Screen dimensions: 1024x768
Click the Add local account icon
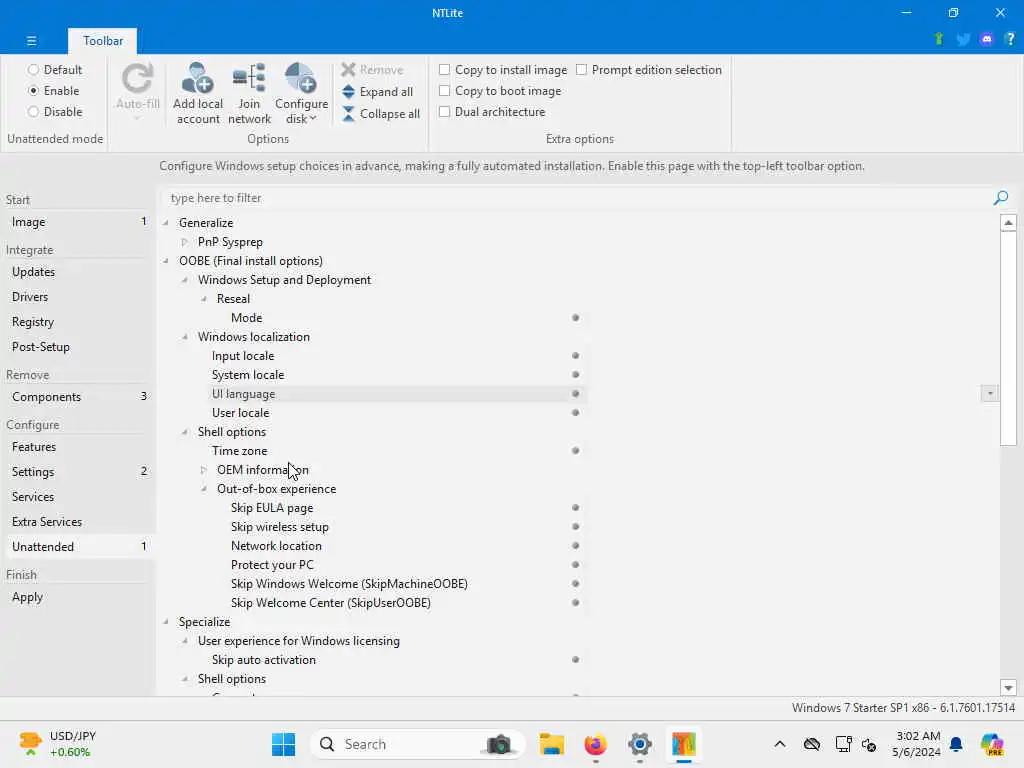coord(197,78)
